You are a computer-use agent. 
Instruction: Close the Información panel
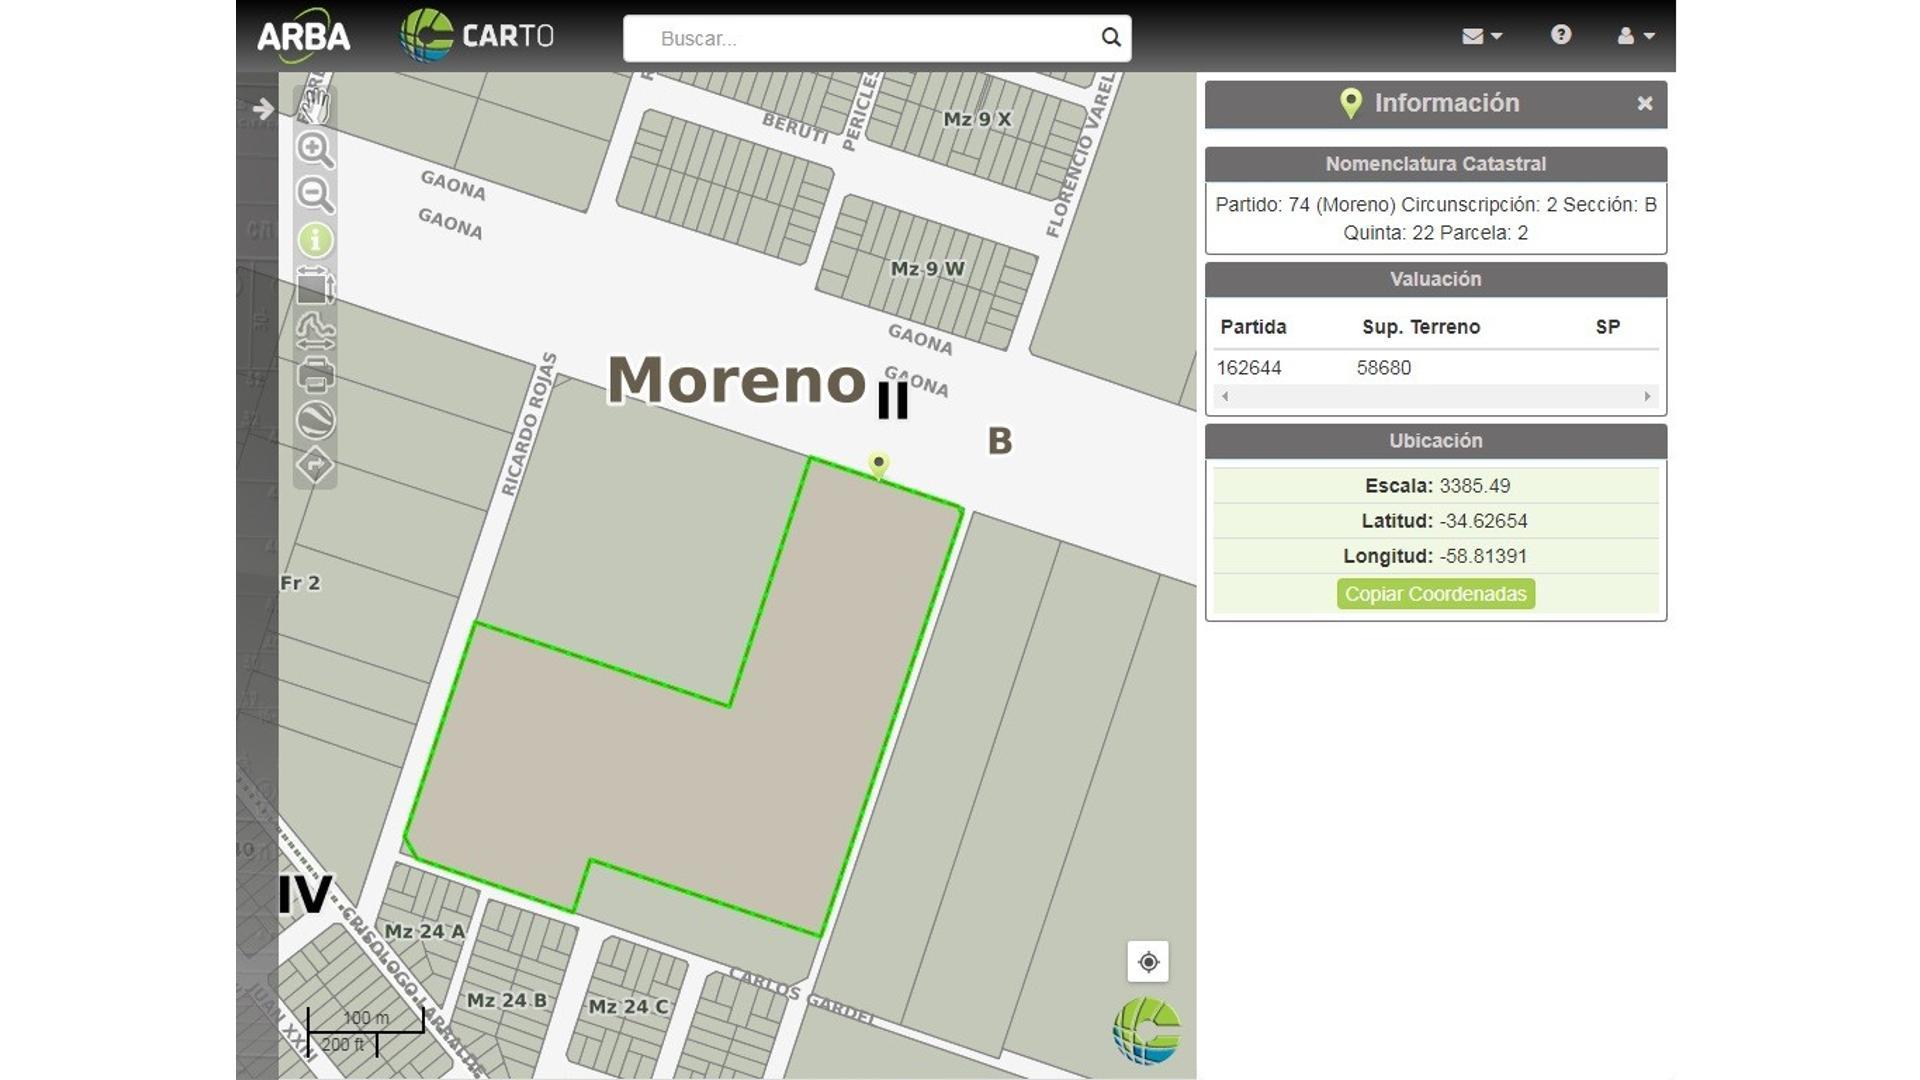click(1644, 103)
